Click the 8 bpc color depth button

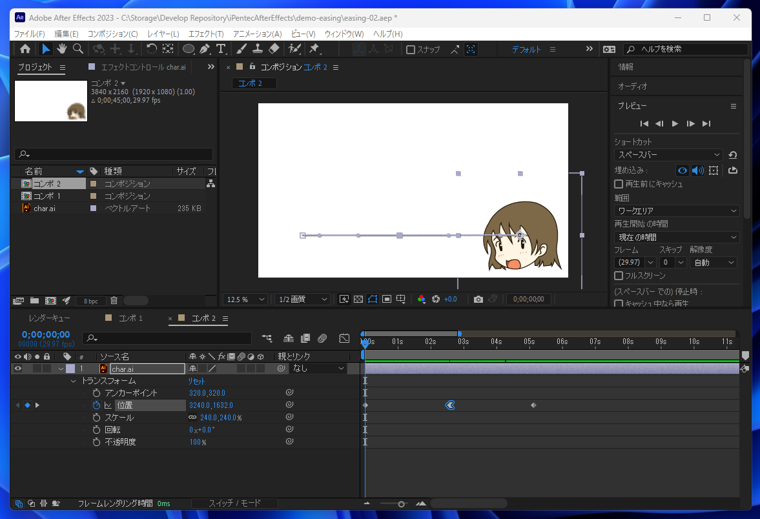click(91, 301)
